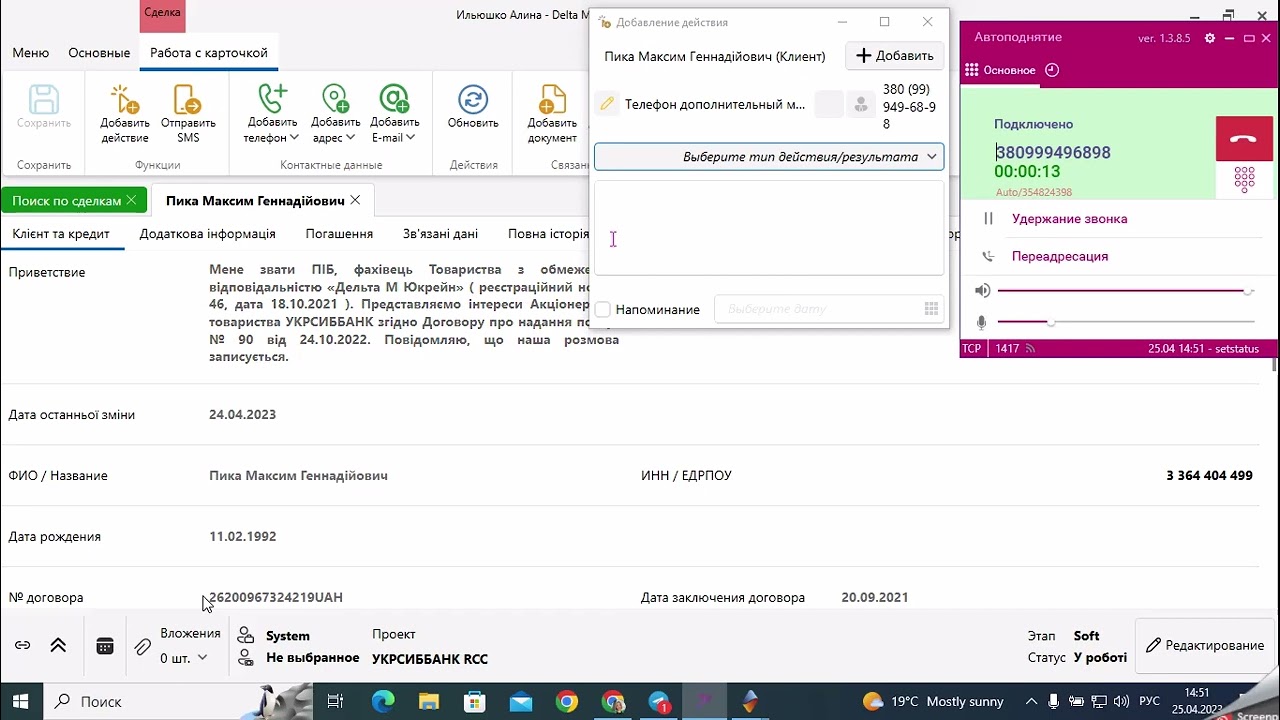
Task: Click the Редактирование button
Action: (x=1205, y=645)
